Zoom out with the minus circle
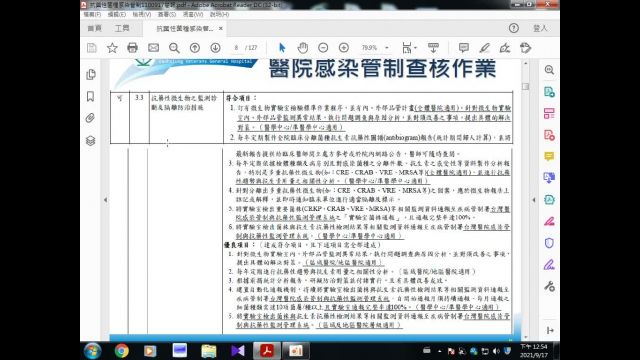The height and width of the screenshot is (360, 640). coord(323,48)
